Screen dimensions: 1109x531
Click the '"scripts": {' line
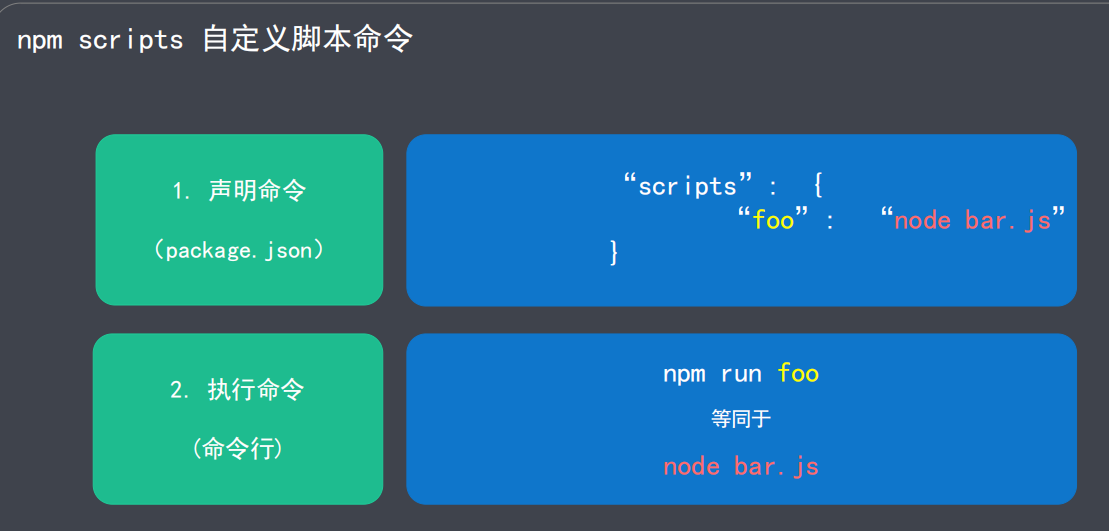723,187
